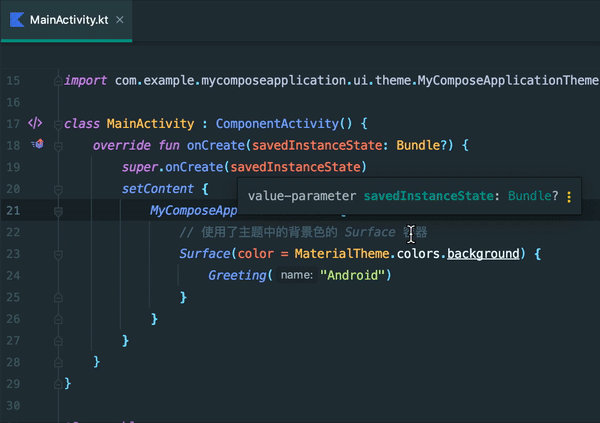Collapse the MainActivity class fold on line 17
Viewport: 600px width, 423px height.
click(x=58, y=124)
